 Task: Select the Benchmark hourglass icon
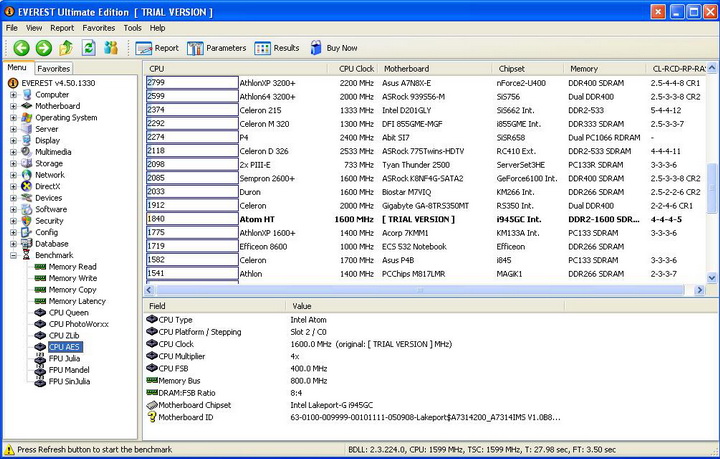click(x=27, y=255)
